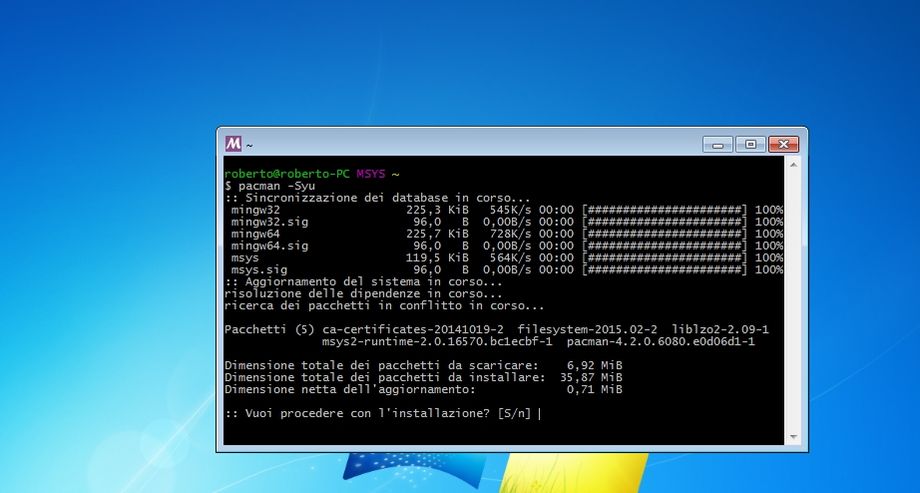Click the 'msys' database name

245,258
